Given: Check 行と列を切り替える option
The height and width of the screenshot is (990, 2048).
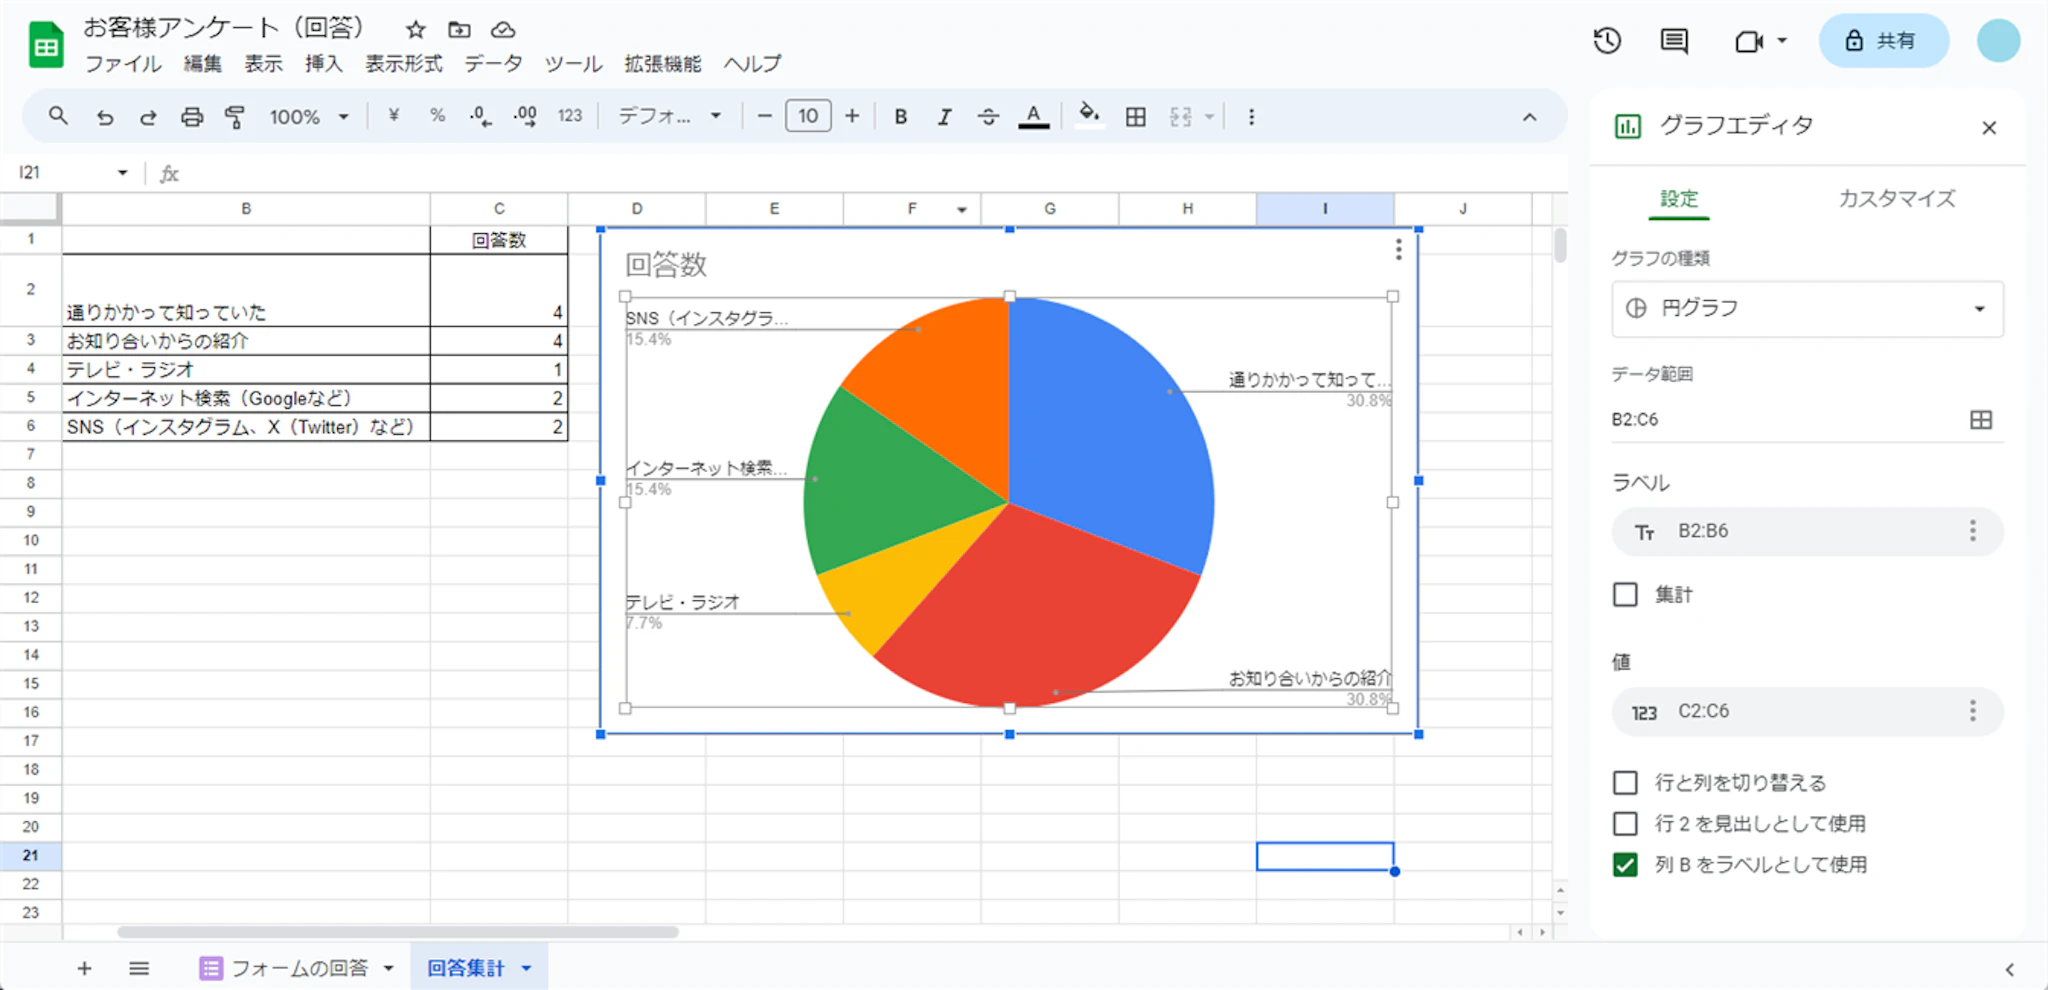Looking at the screenshot, I should click(x=1625, y=782).
